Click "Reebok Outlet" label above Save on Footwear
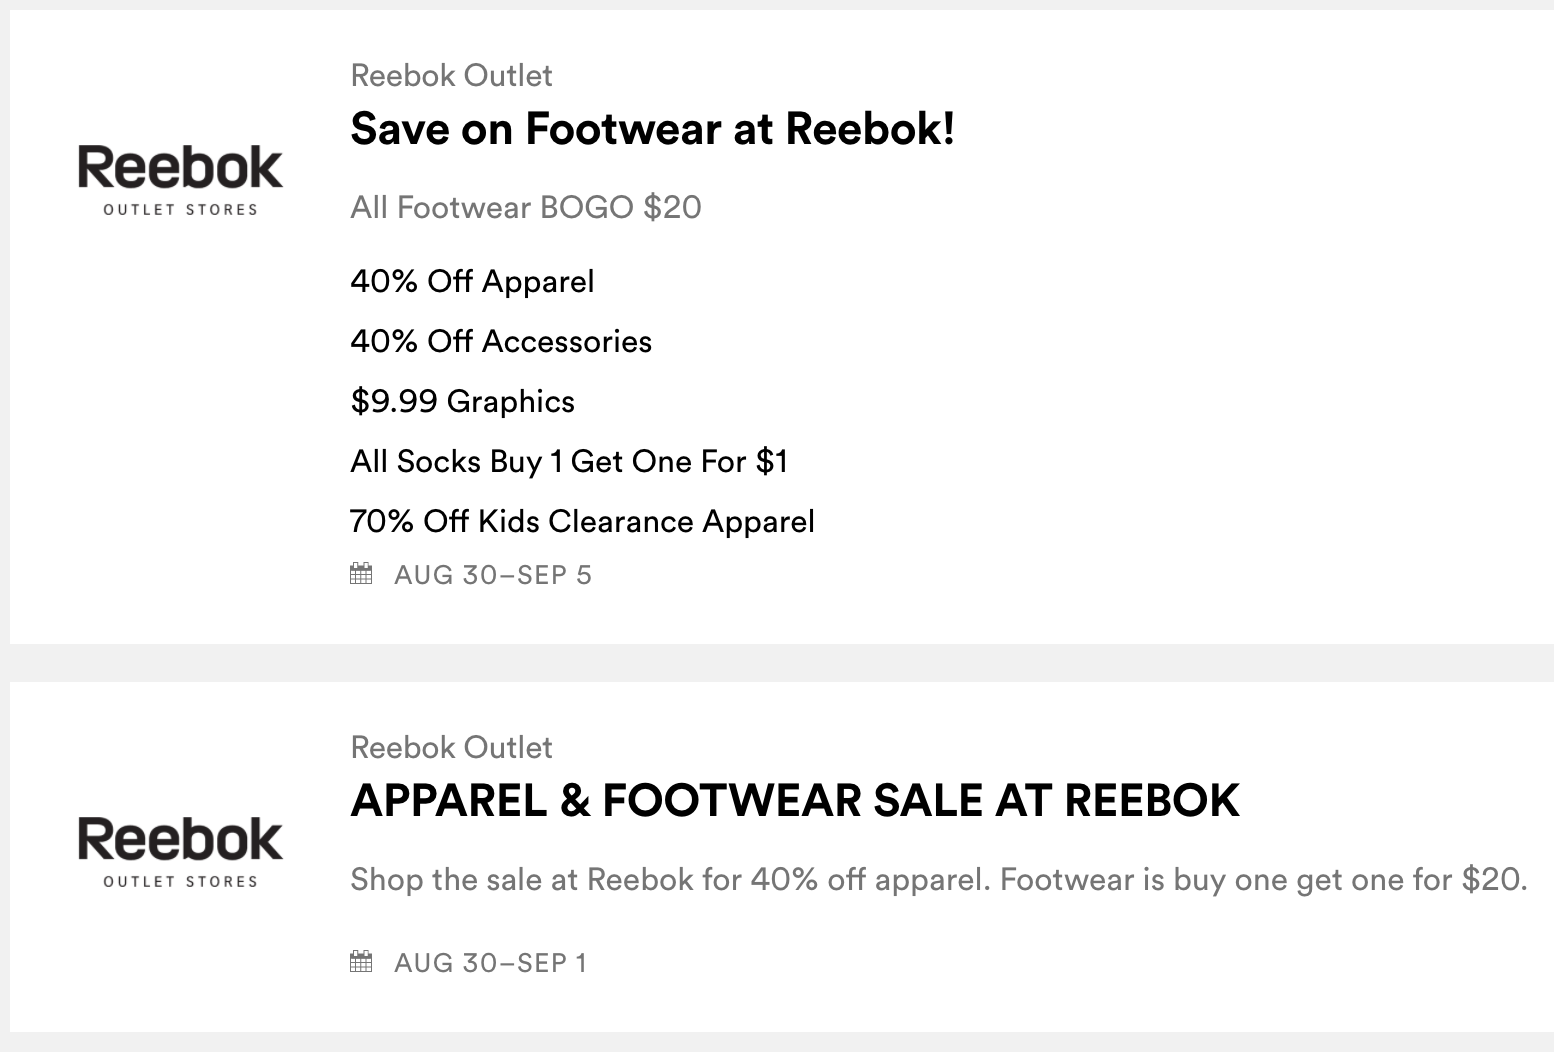 pyautogui.click(x=451, y=76)
